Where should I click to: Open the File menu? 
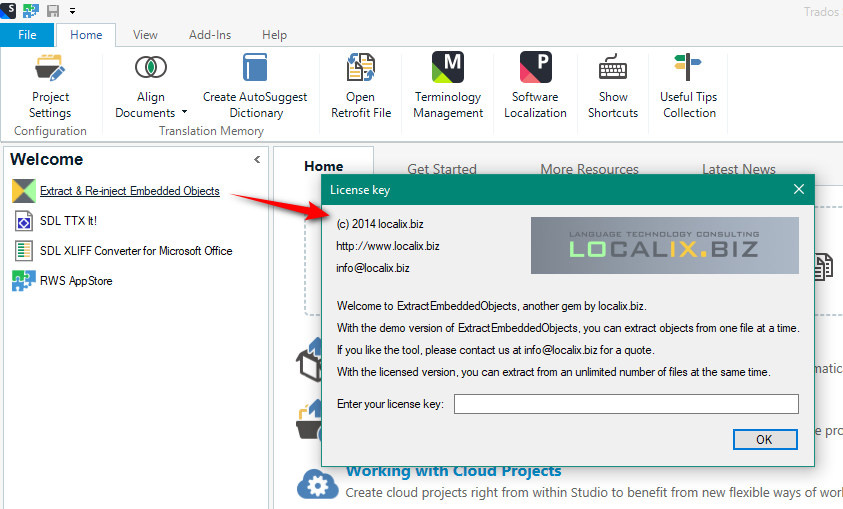27,35
